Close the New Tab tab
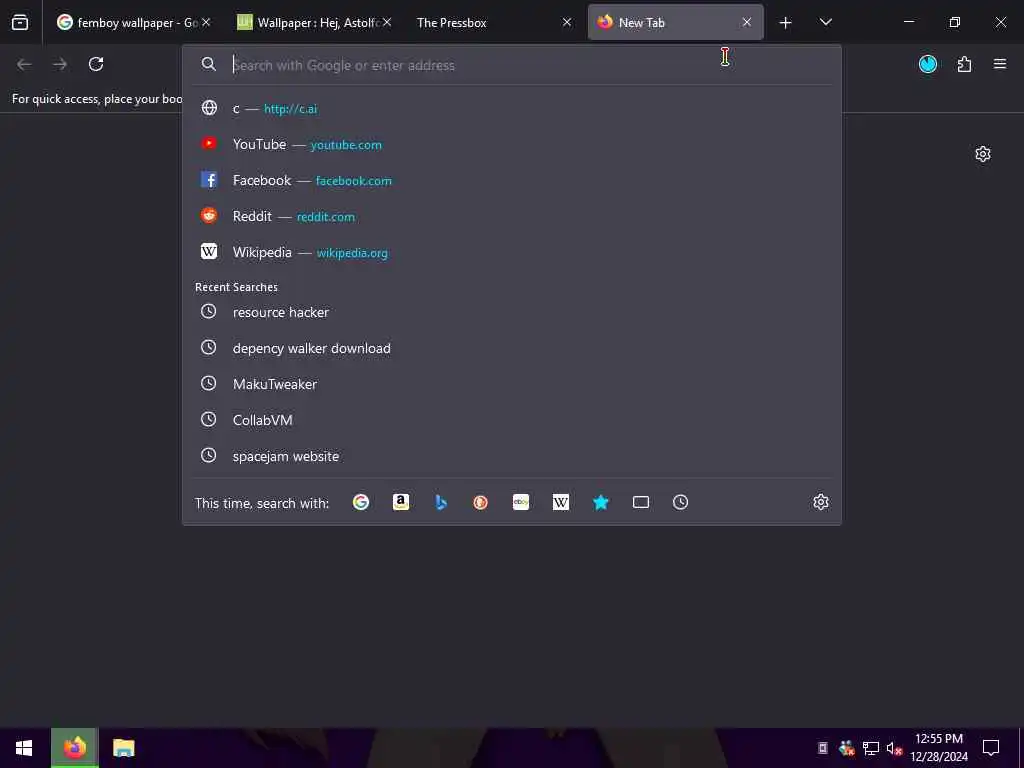Viewport: 1024px width, 768px height. point(746,22)
